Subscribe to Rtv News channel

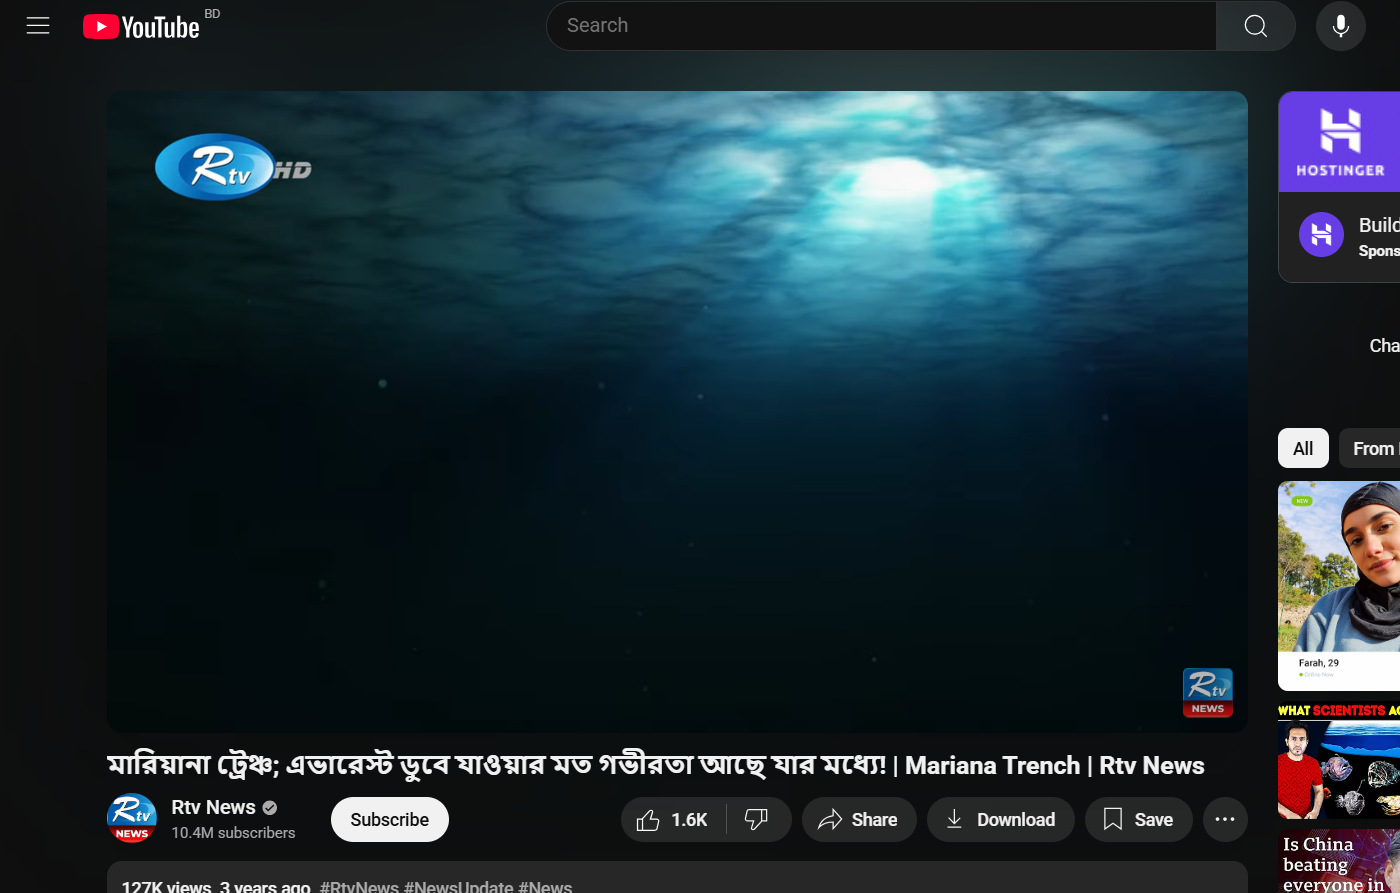(389, 820)
